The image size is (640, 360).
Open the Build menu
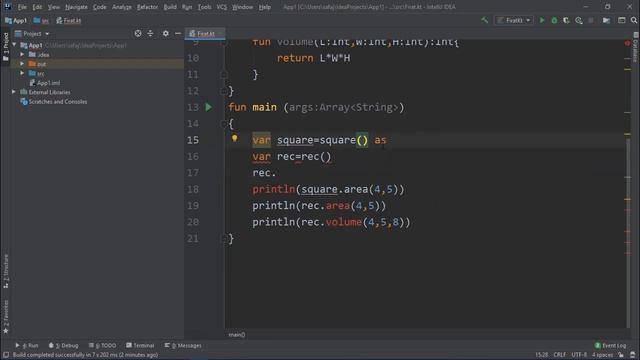click(x=170, y=7)
